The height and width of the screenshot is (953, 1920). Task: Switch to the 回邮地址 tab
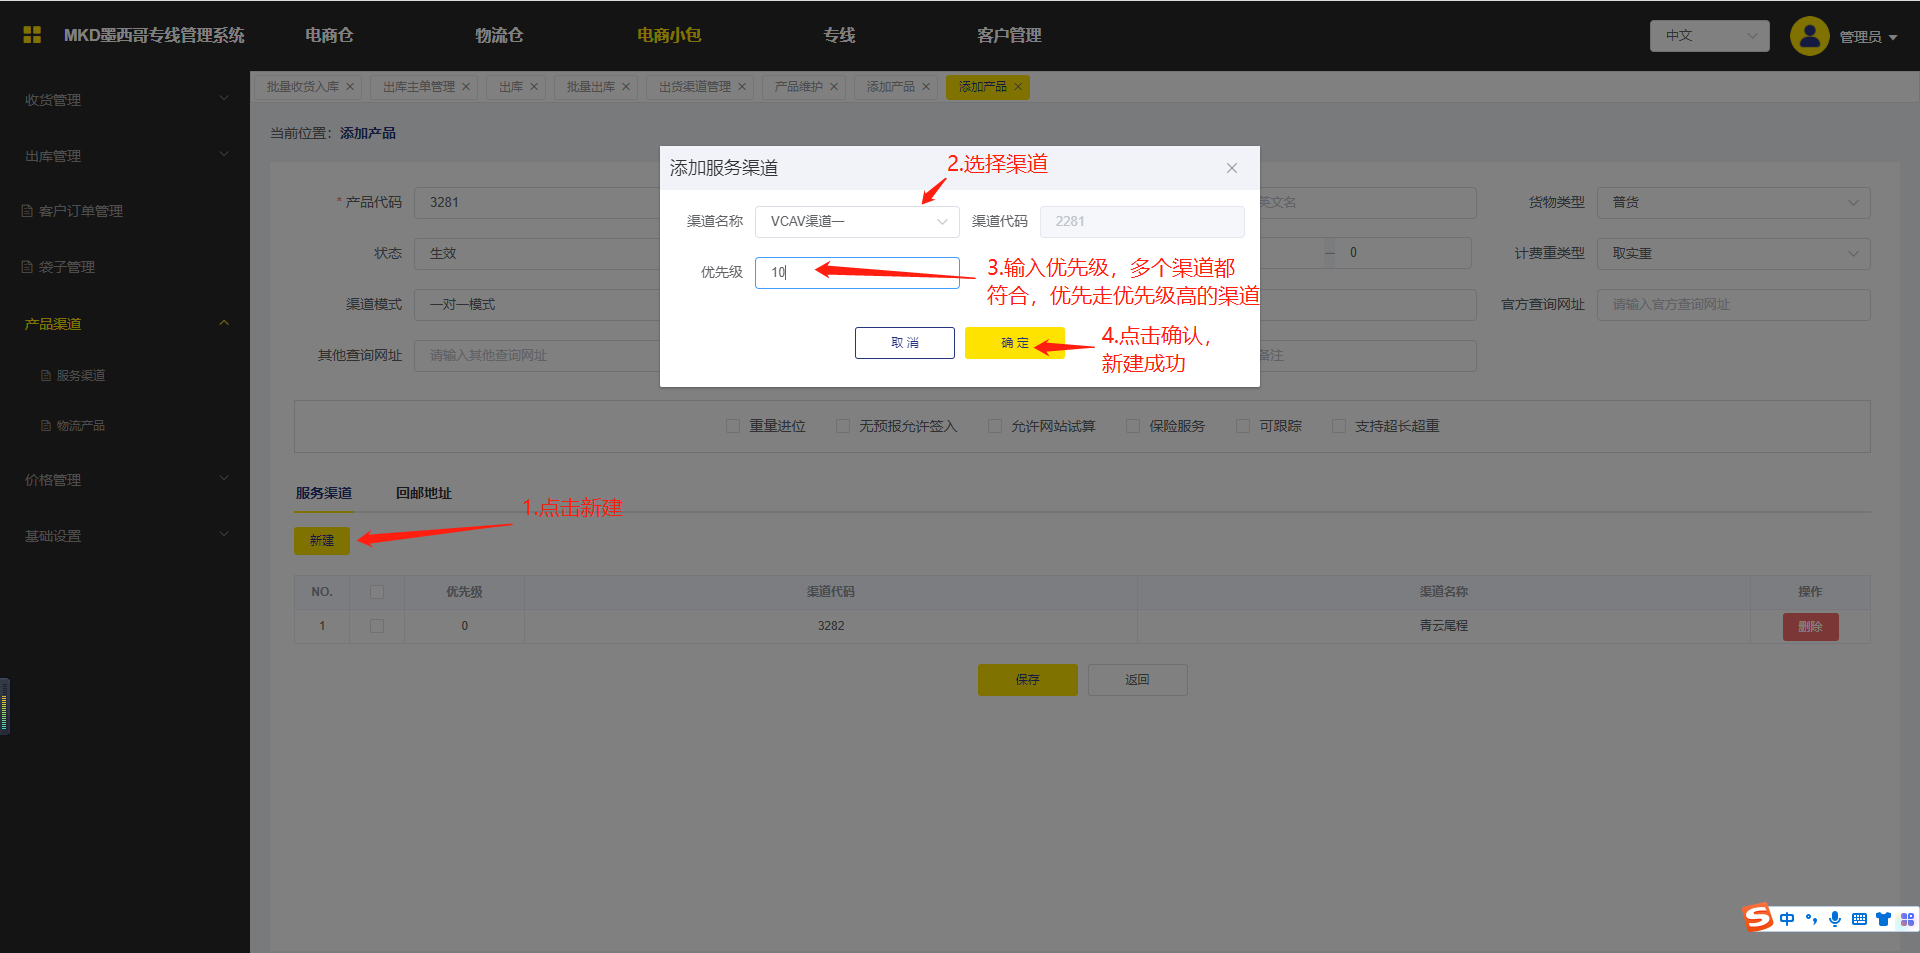[423, 493]
